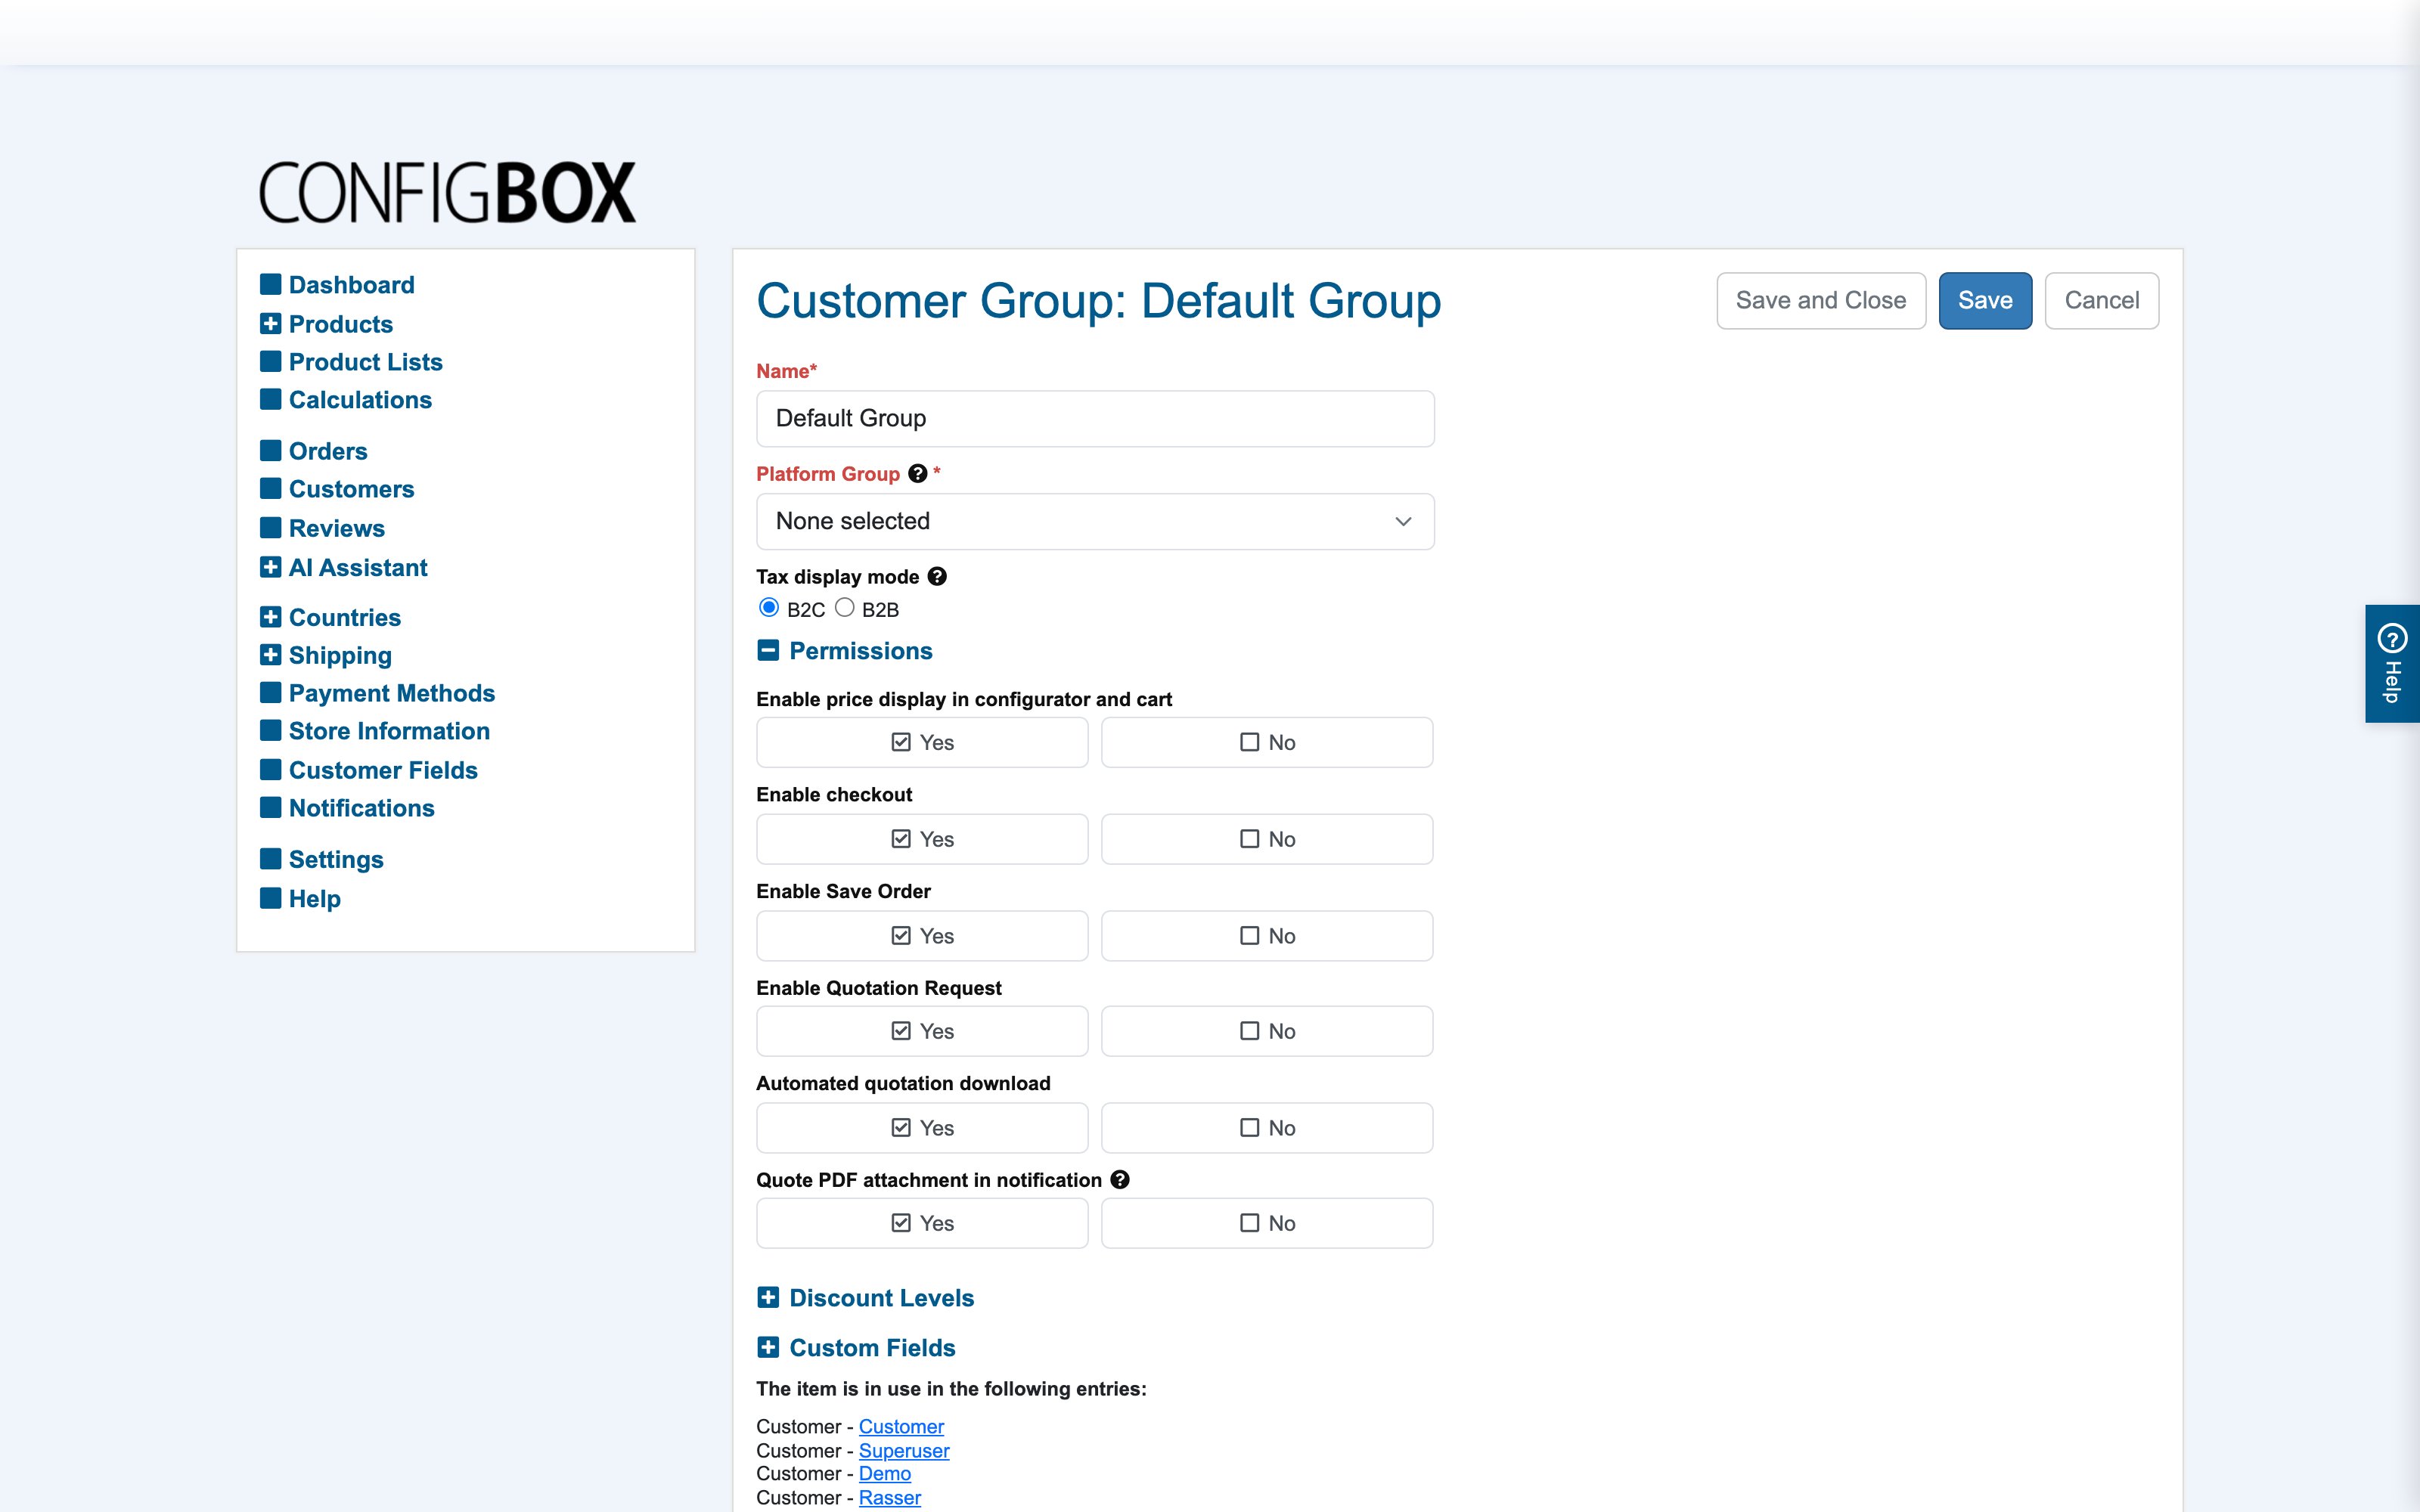Click the blue Save button
The height and width of the screenshot is (1512, 2420).
[x=1985, y=301]
